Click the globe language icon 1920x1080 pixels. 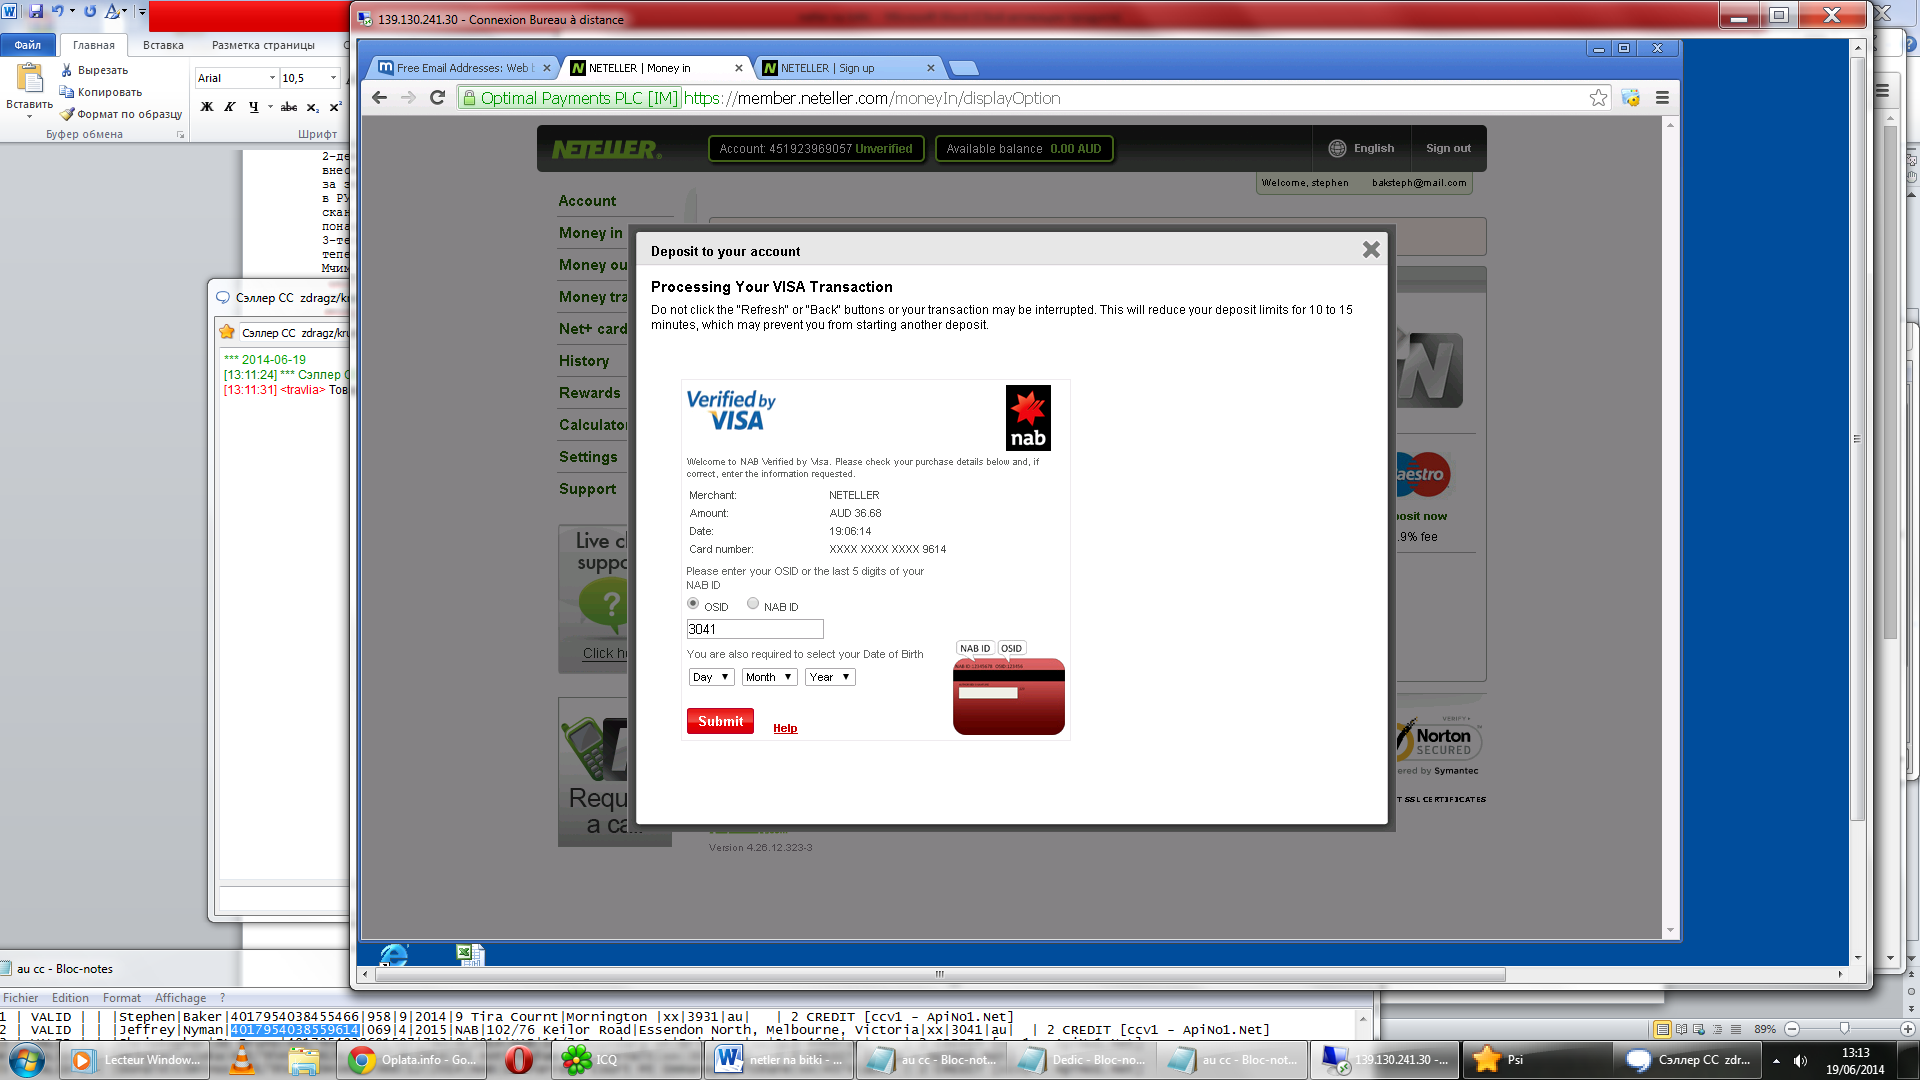[1337, 148]
